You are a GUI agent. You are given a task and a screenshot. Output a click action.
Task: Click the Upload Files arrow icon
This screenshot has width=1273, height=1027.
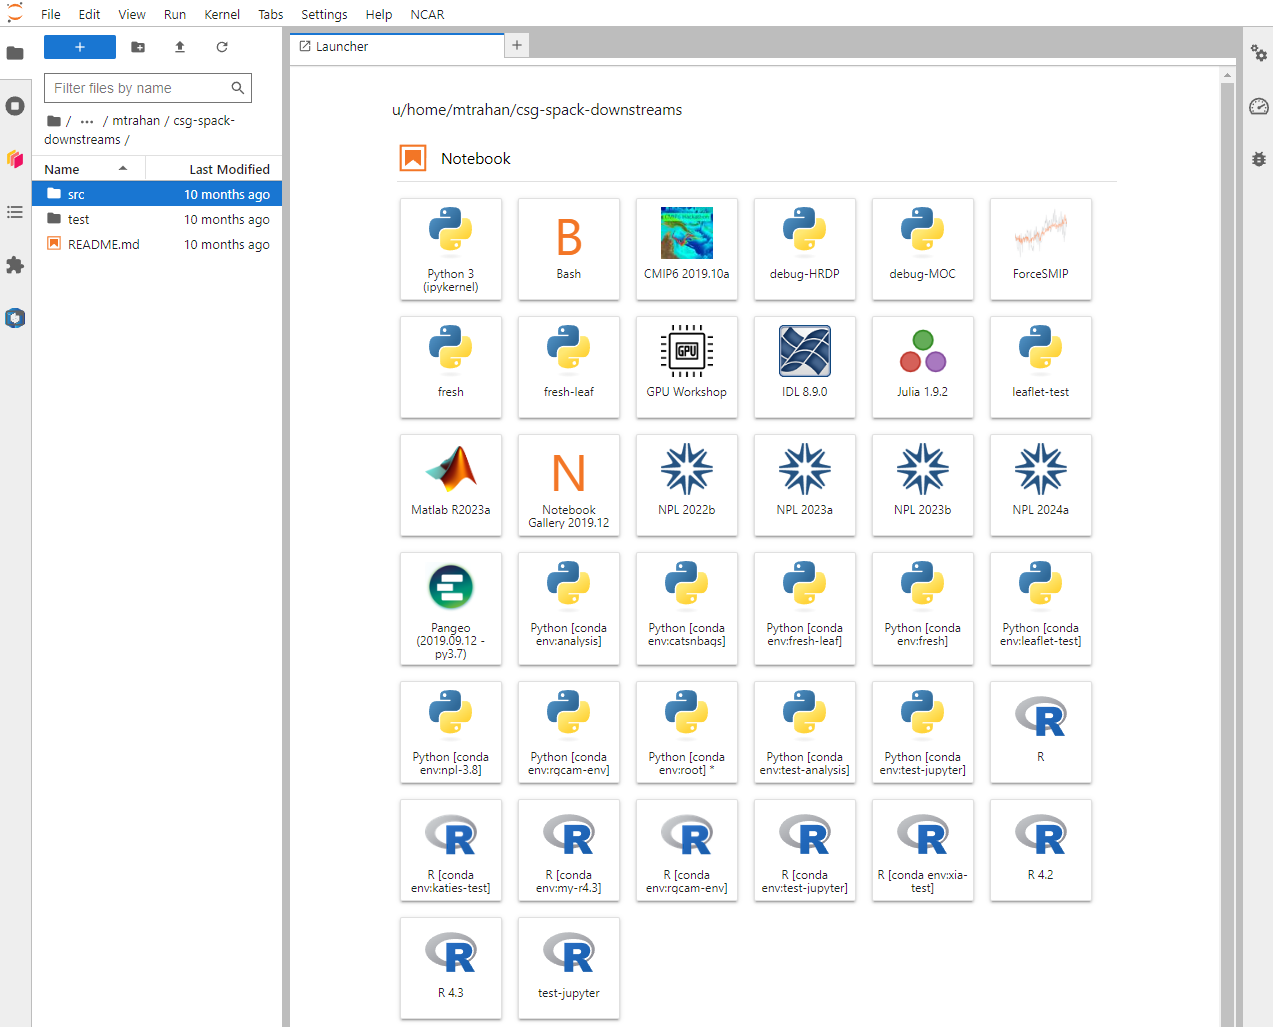pyautogui.click(x=180, y=47)
